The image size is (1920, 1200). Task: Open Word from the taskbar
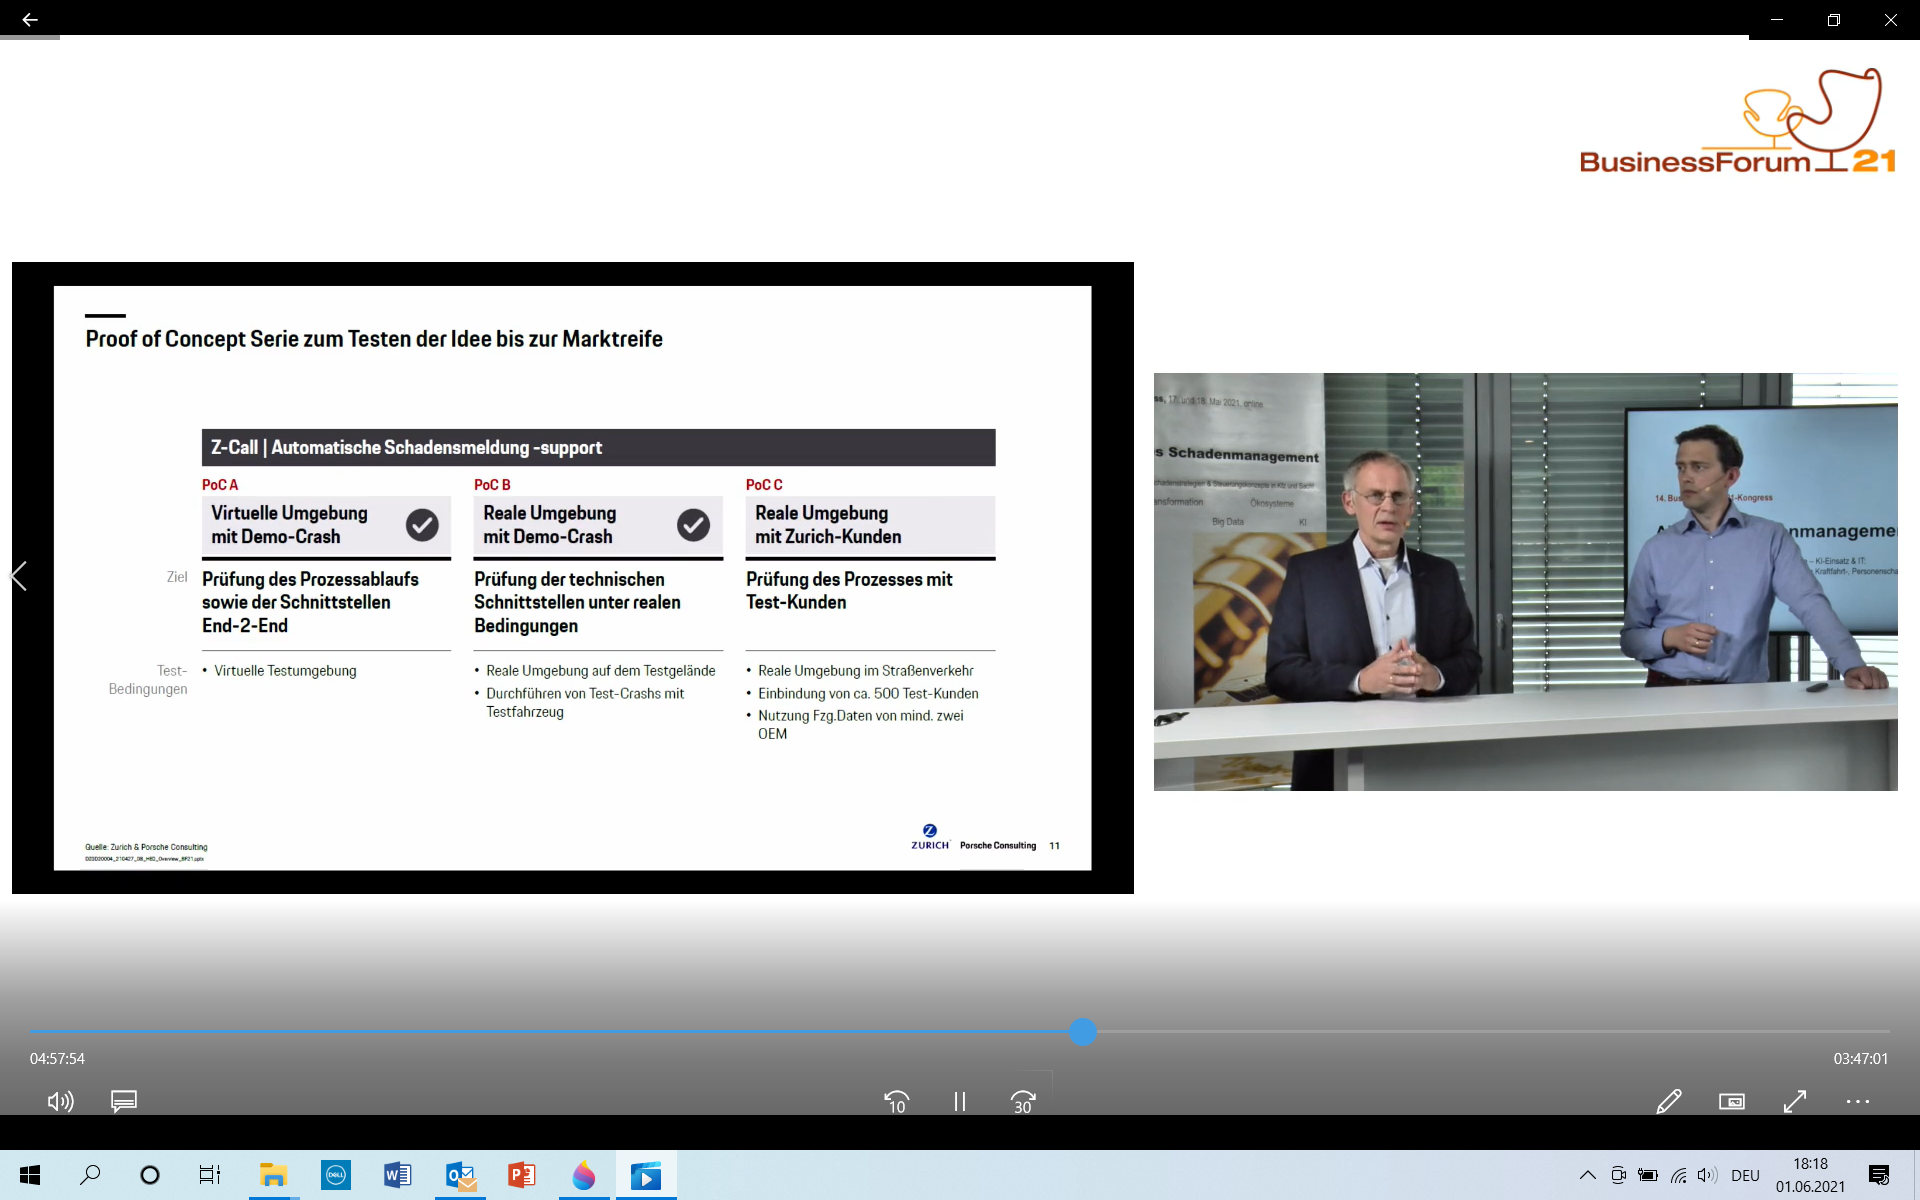tap(397, 1175)
